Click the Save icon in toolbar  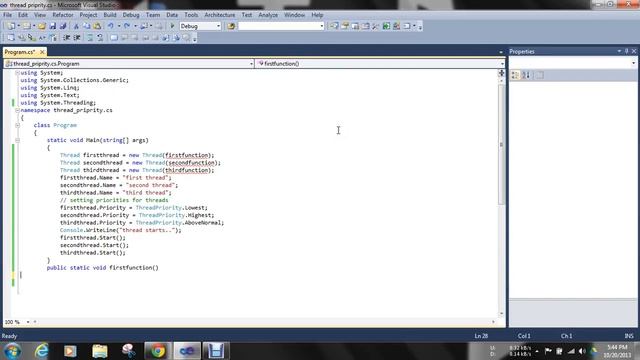53,26
